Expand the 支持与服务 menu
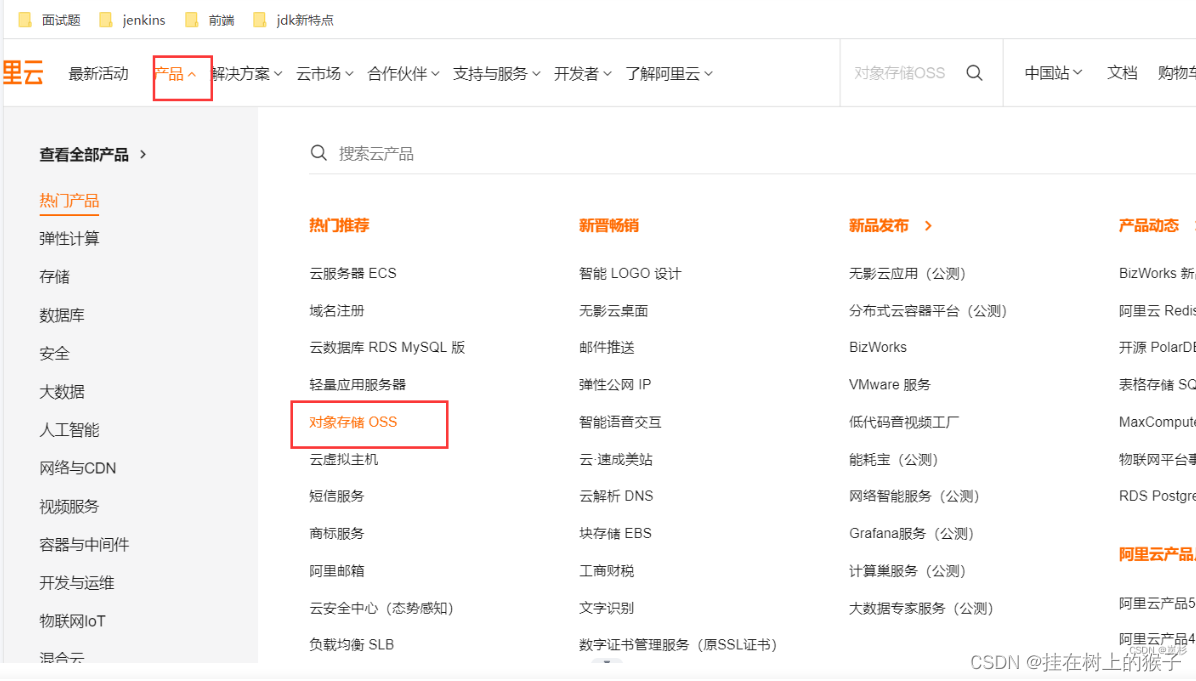The width and height of the screenshot is (1196, 681). tap(497, 74)
